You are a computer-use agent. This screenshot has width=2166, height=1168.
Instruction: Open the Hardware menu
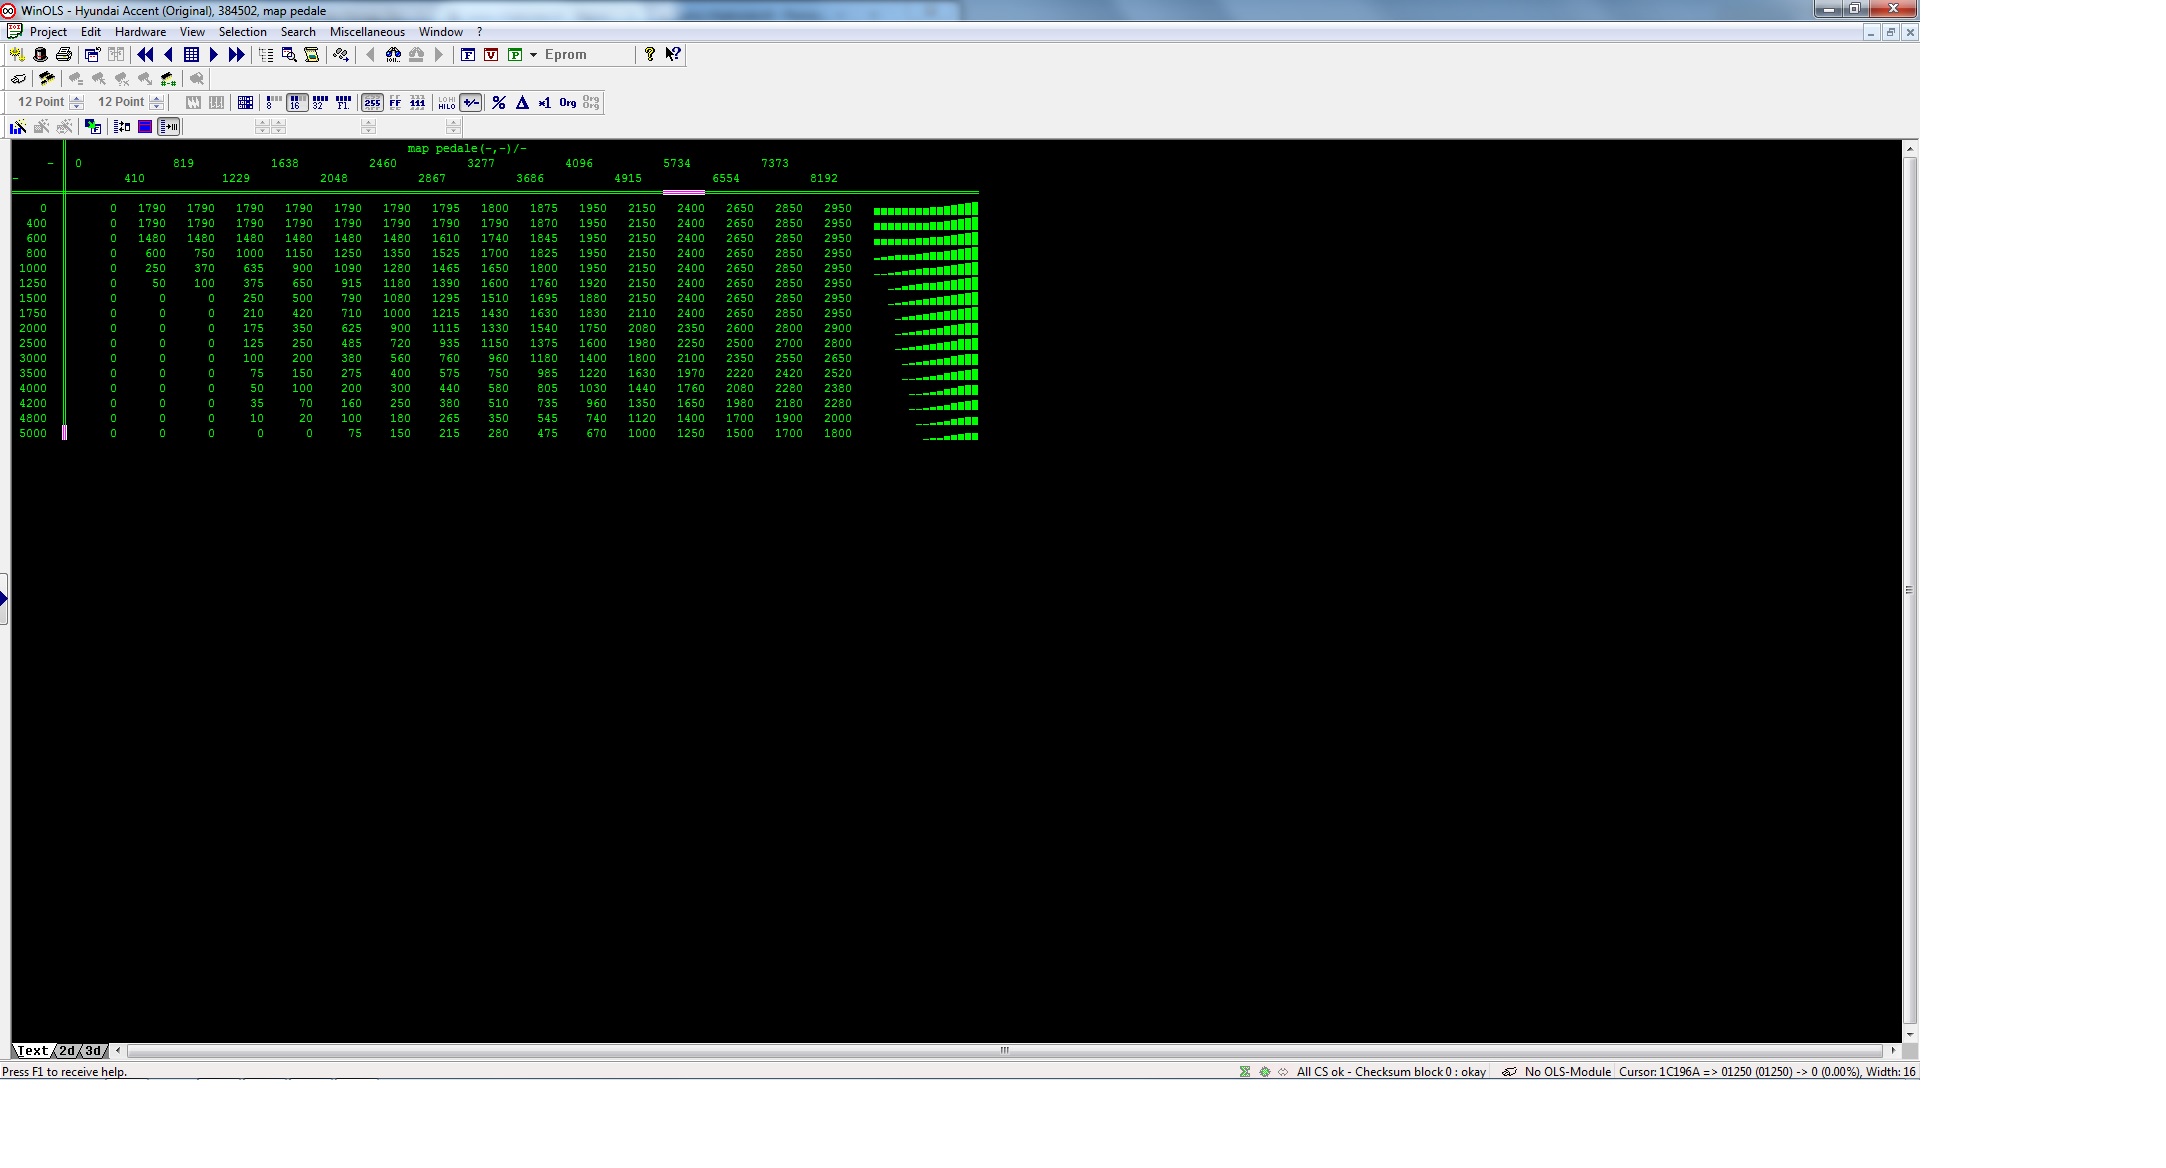(x=140, y=32)
